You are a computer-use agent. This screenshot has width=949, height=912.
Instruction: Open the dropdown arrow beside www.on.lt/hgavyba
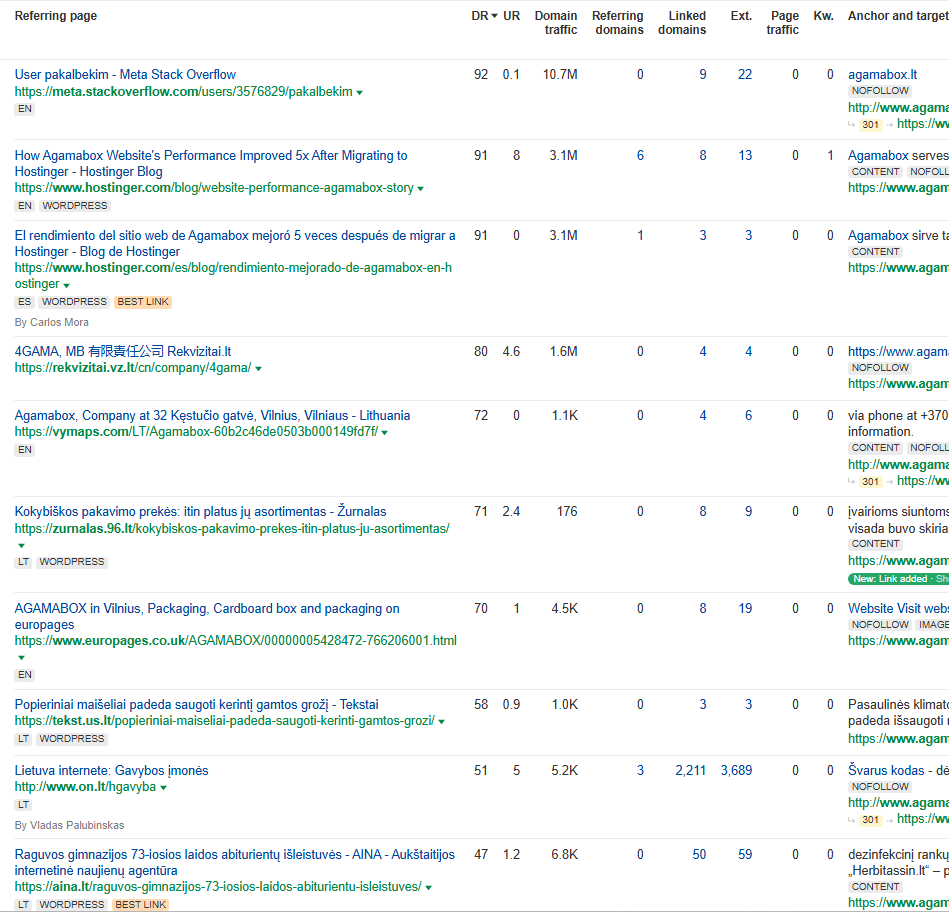163,788
